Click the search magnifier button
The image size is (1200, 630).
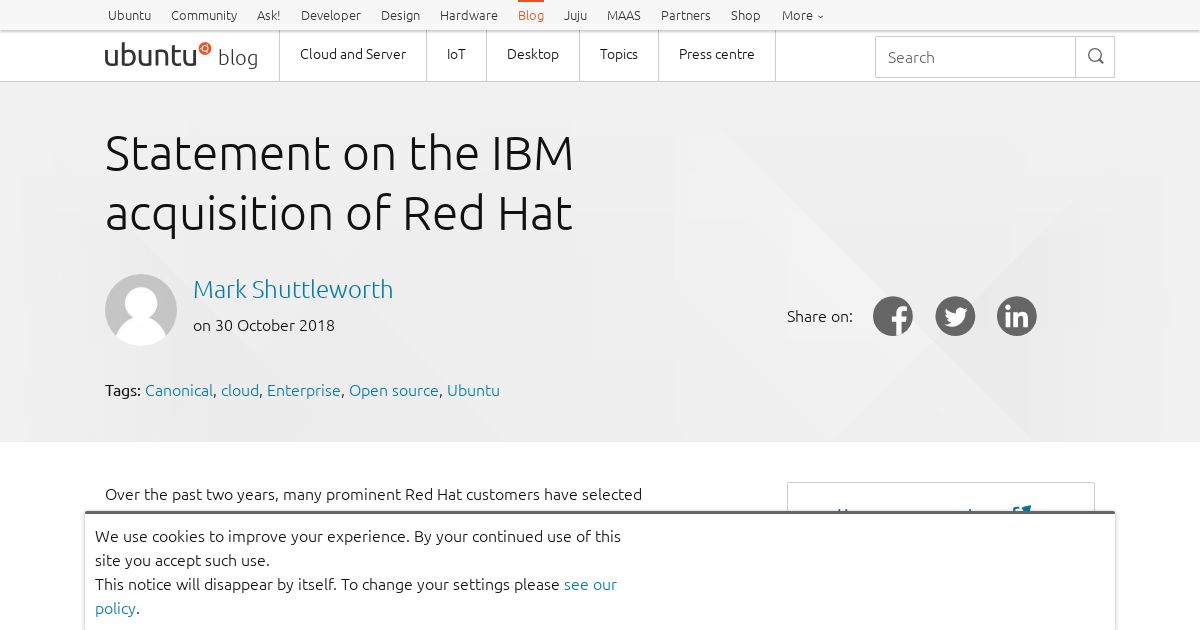click(1095, 57)
